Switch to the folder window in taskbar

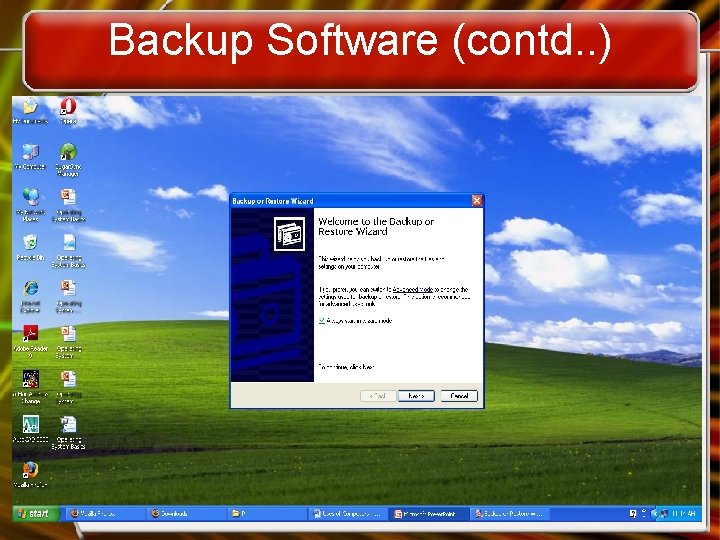pos(267,514)
